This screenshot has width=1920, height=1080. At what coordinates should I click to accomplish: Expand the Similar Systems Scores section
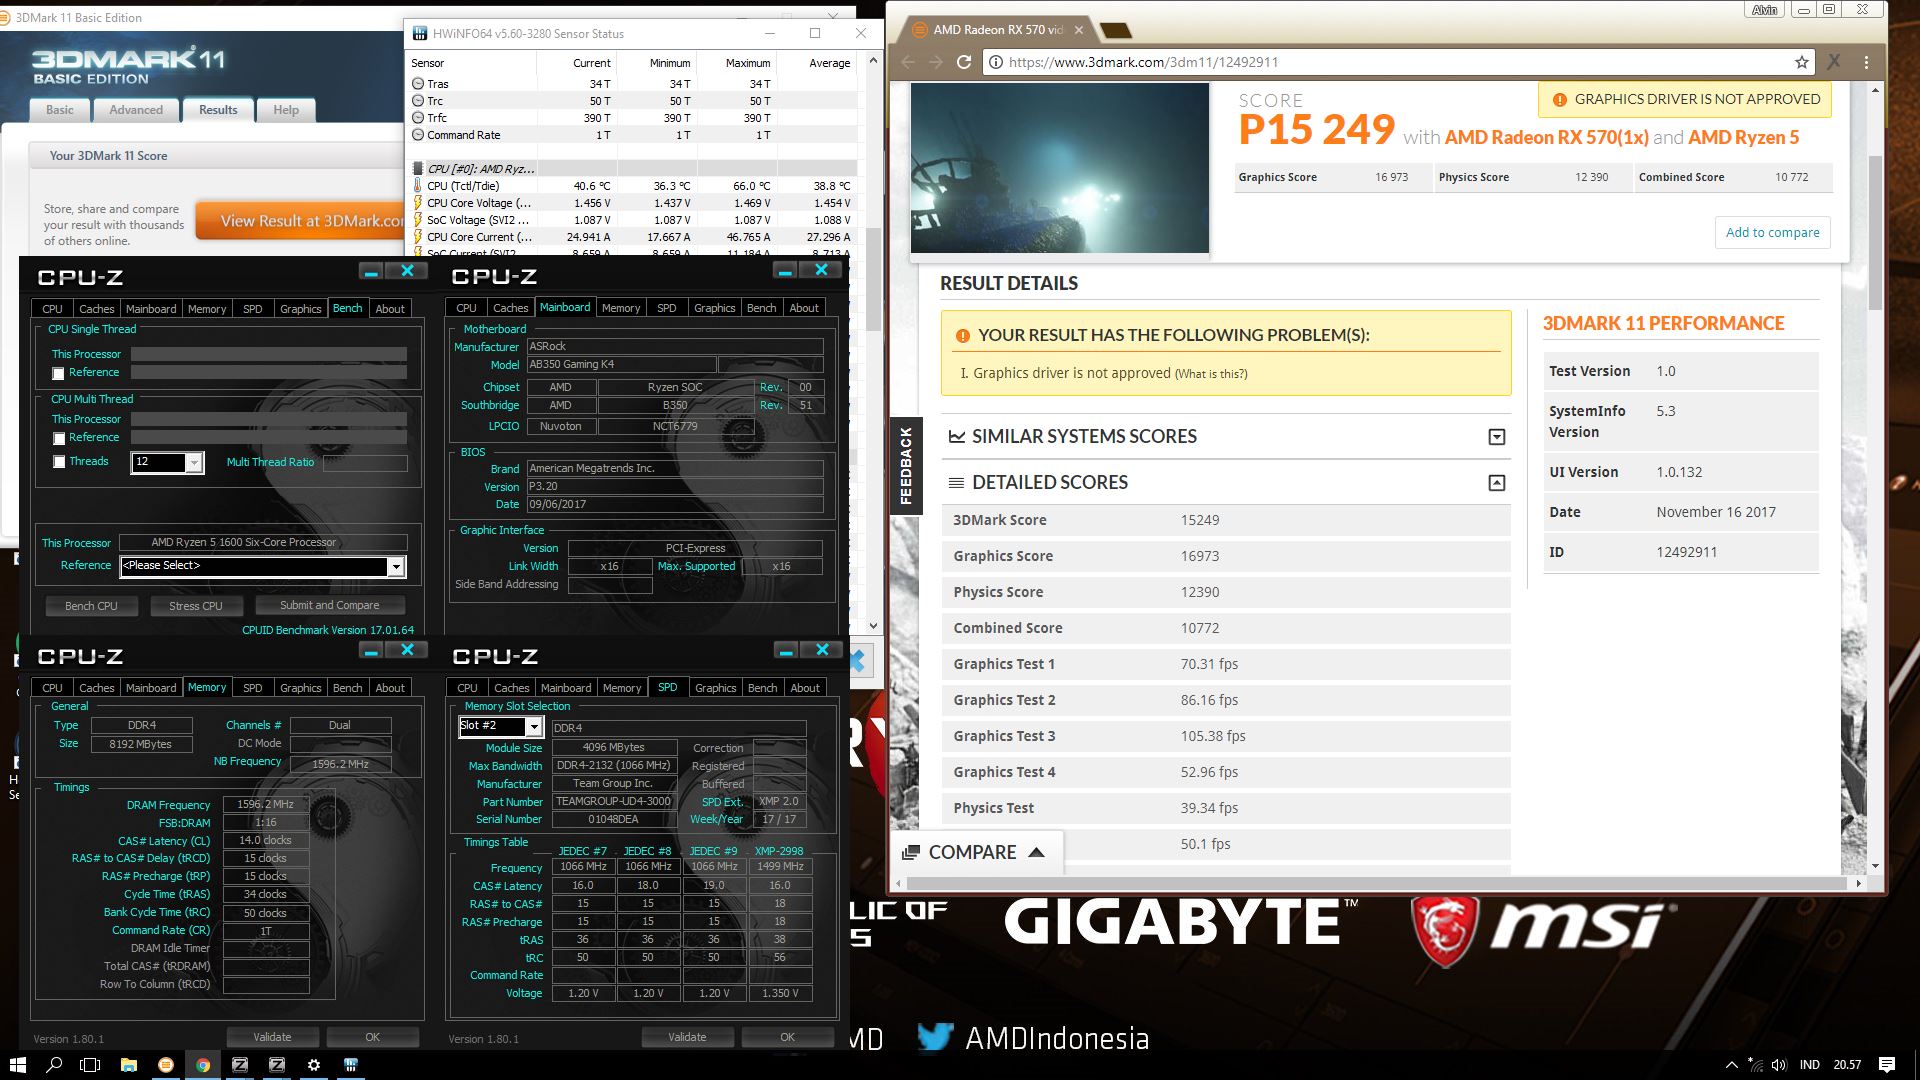[1497, 437]
